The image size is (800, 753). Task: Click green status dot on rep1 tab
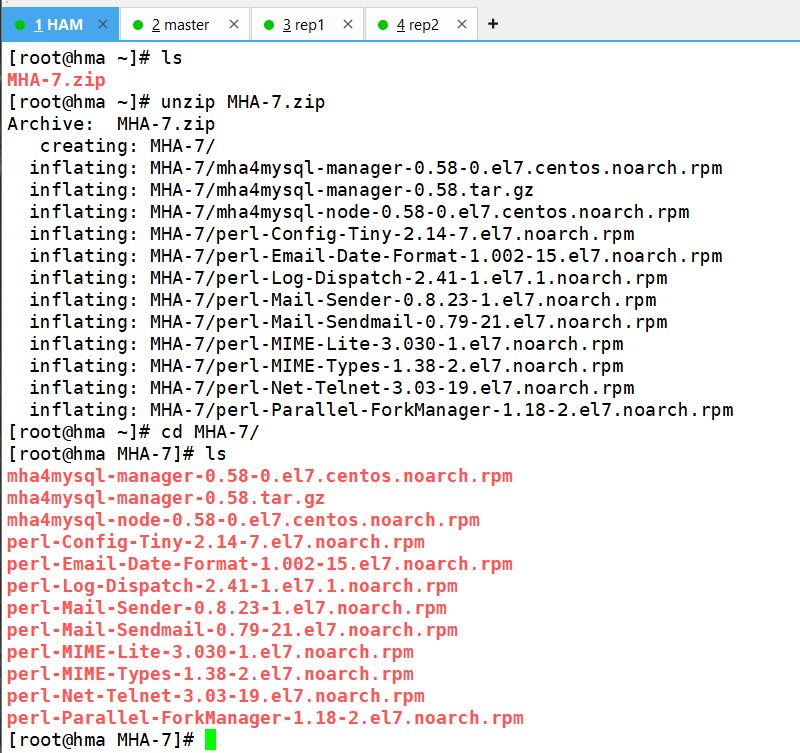[269, 25]
